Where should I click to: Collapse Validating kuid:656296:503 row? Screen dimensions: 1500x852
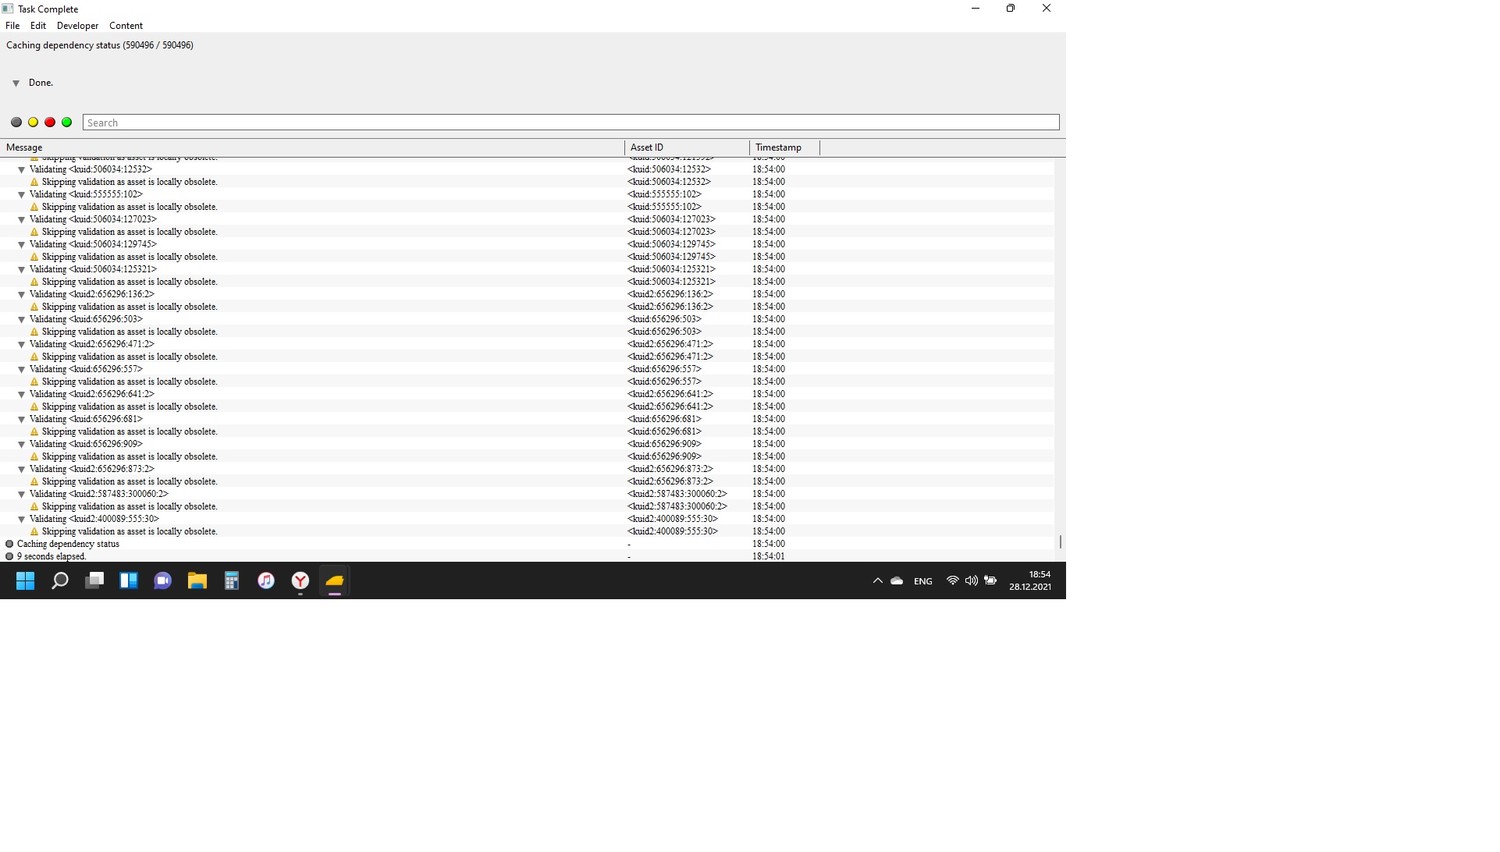(x=21, y=320)
